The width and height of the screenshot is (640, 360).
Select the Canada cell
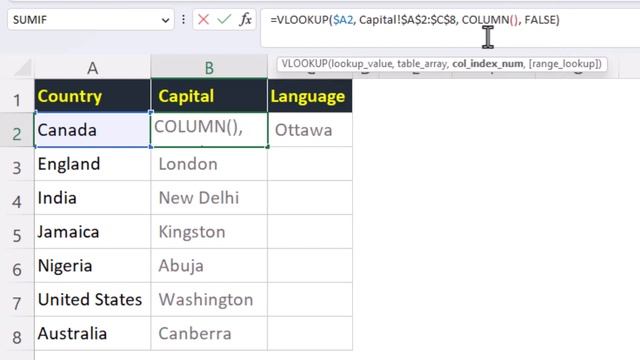click(93, 130)
